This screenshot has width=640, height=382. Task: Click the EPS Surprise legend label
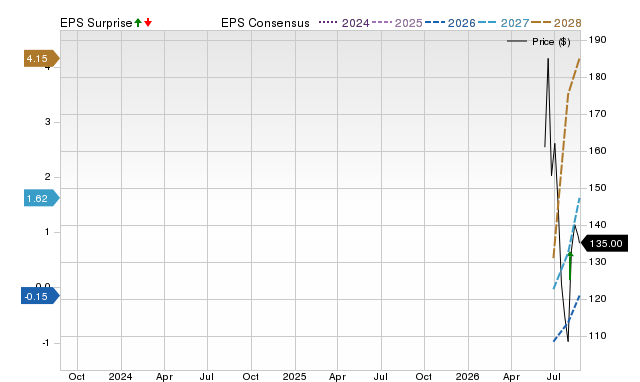coord(96,23)
